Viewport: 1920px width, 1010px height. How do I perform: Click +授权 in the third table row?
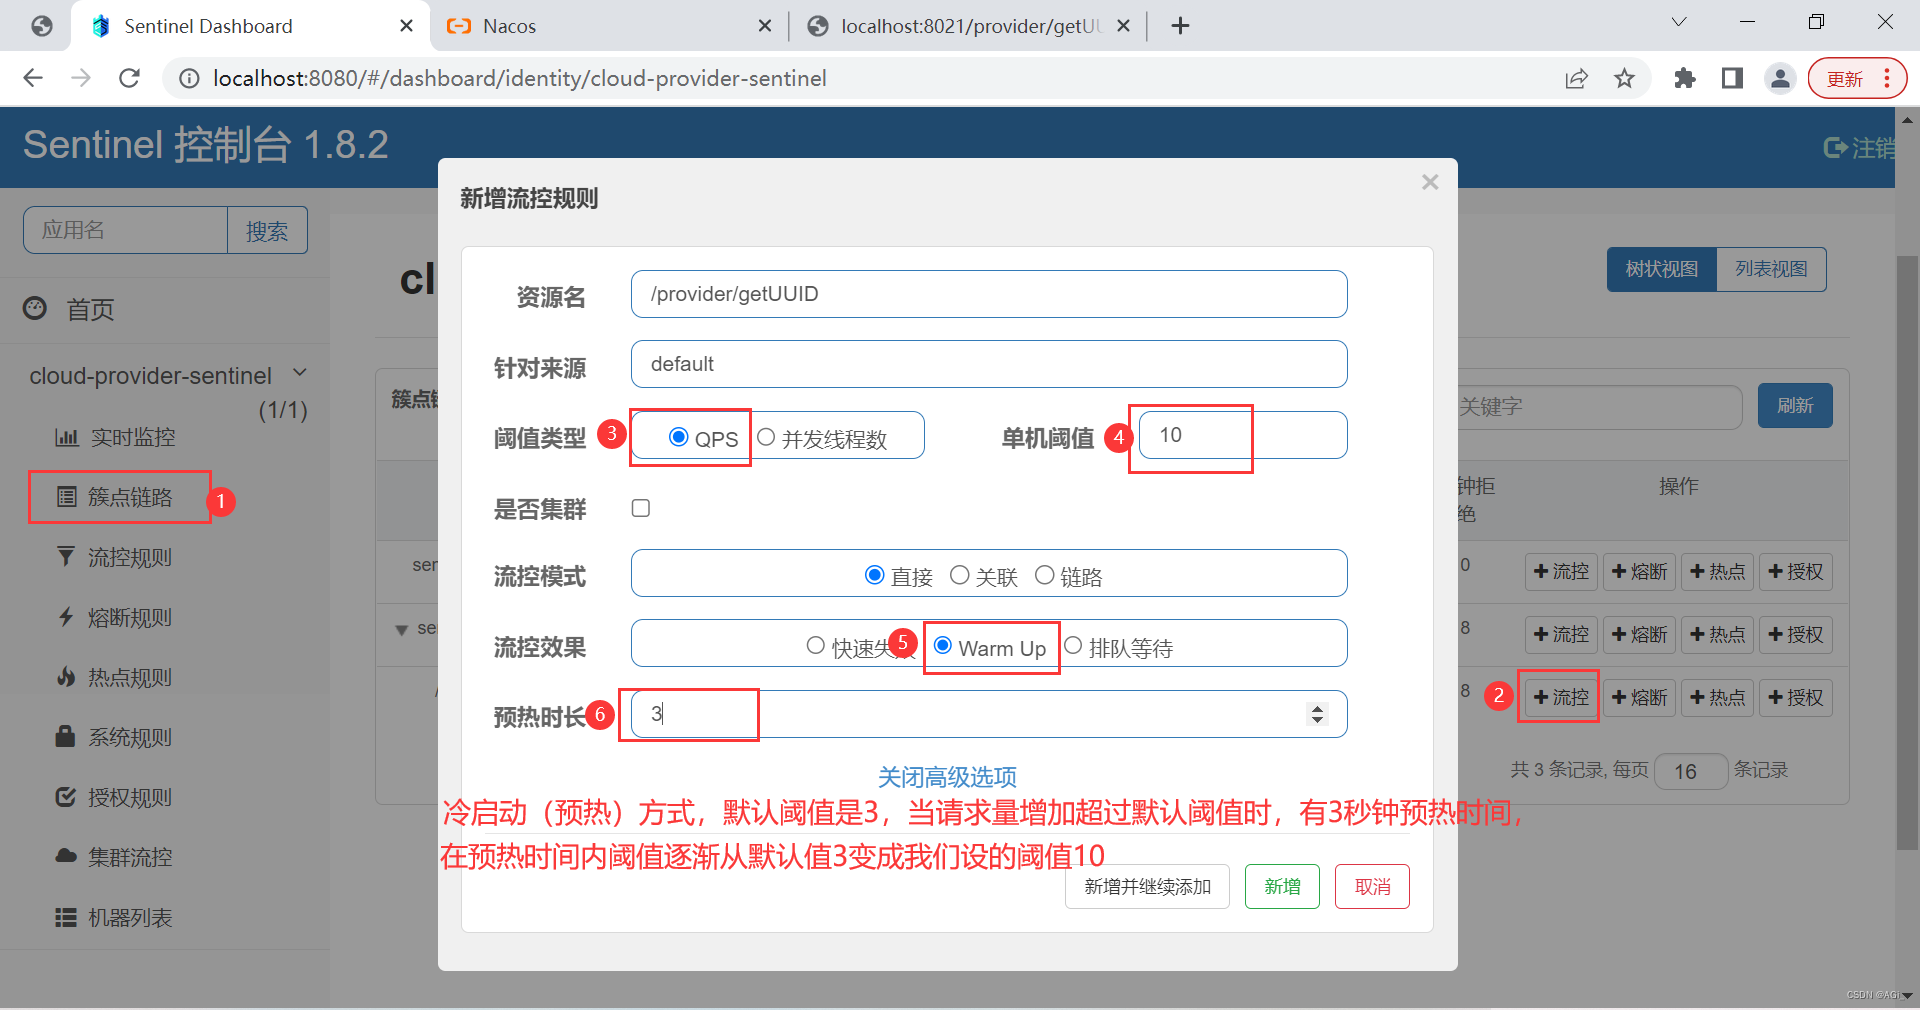1796,697
